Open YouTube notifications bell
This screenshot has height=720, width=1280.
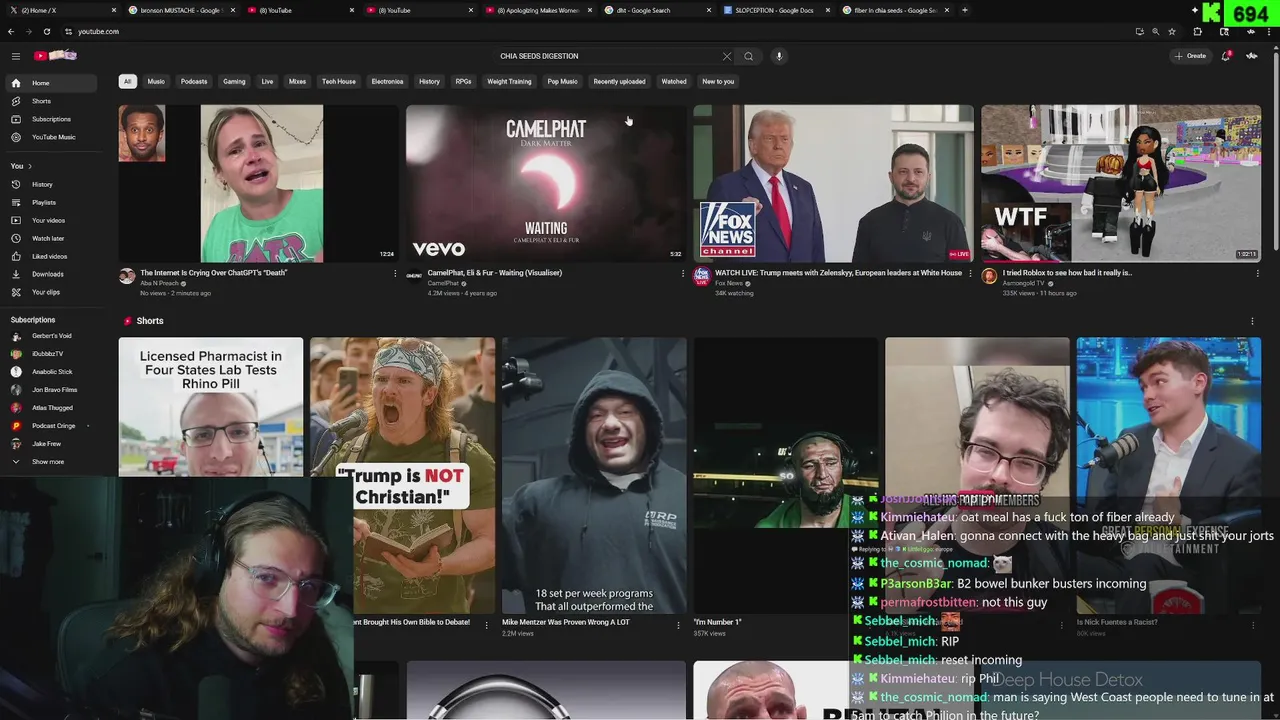point(1225,56)
